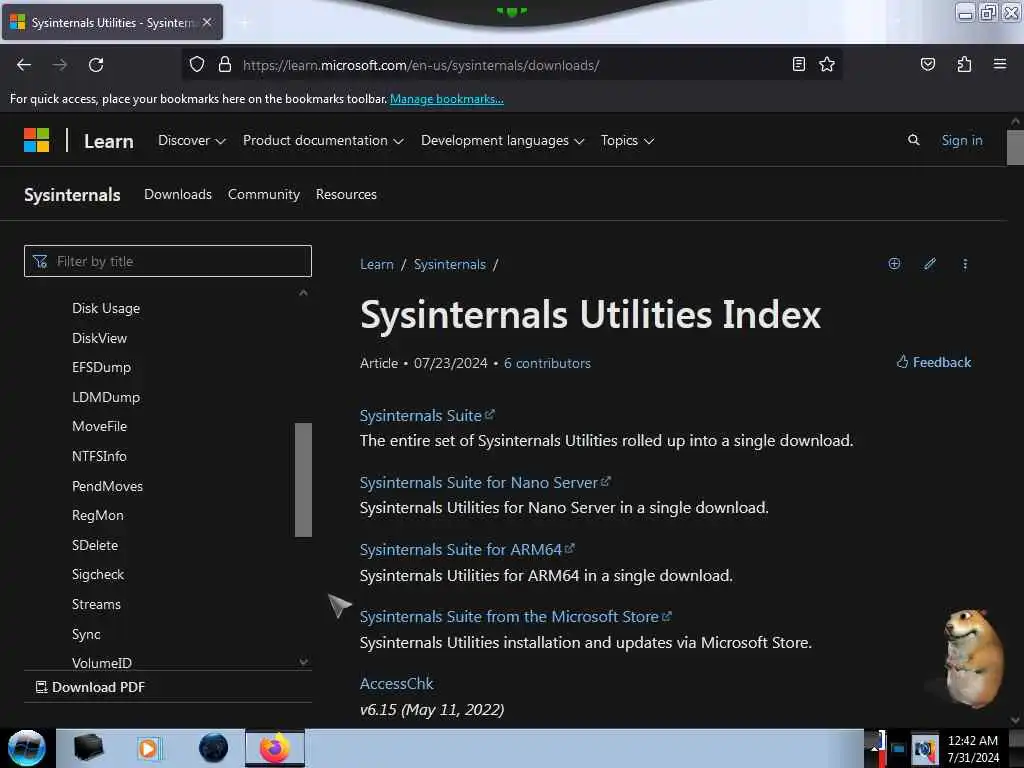The width and height of the screenshot is (1024, 768).
Task: Open the 6 contributors link
Action: (547, 363)
